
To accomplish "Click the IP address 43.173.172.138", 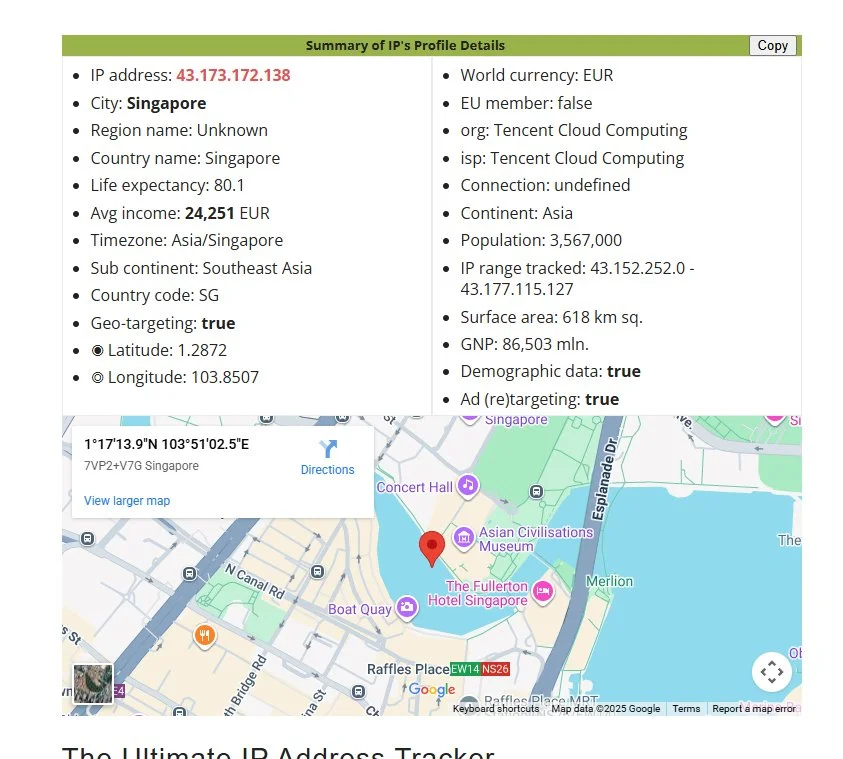I will tap(233, 75).
